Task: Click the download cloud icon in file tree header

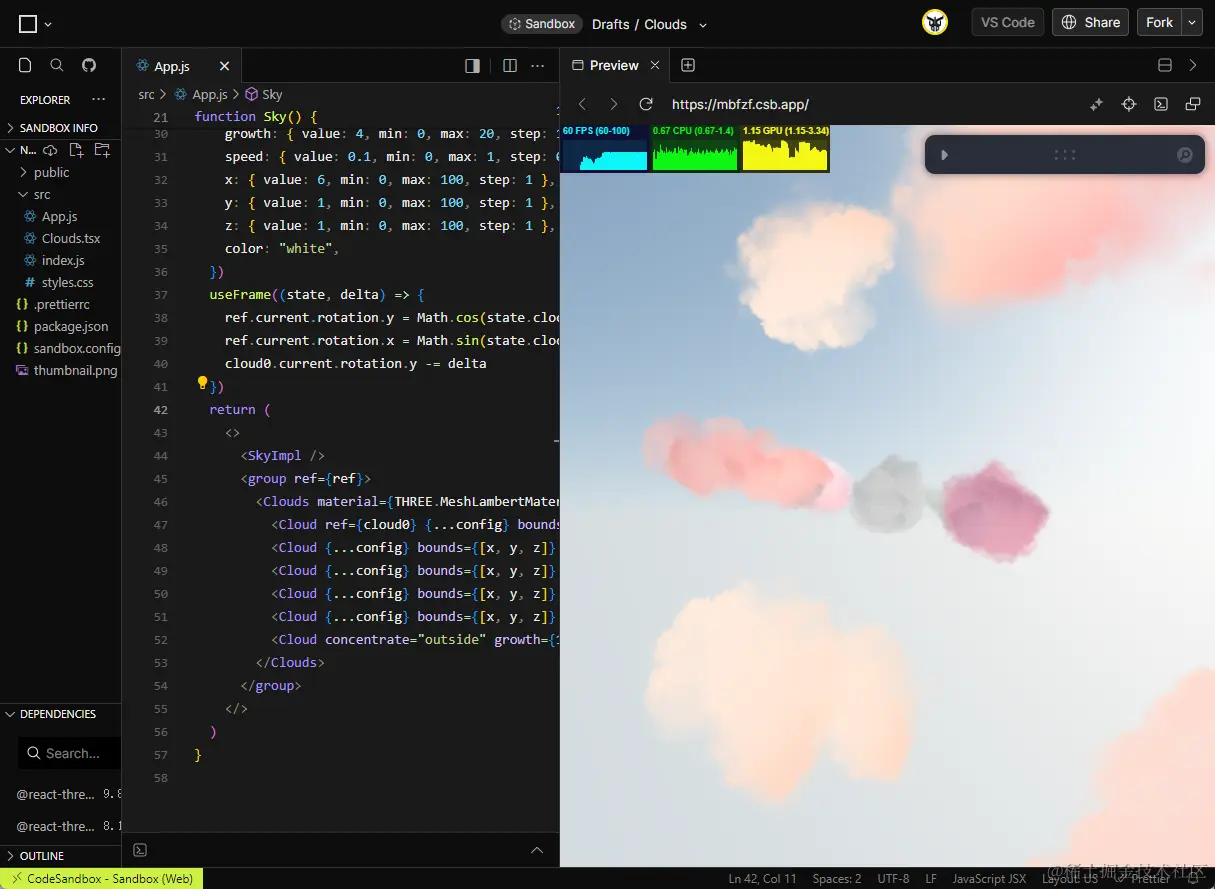Action: tap(50, 150)
